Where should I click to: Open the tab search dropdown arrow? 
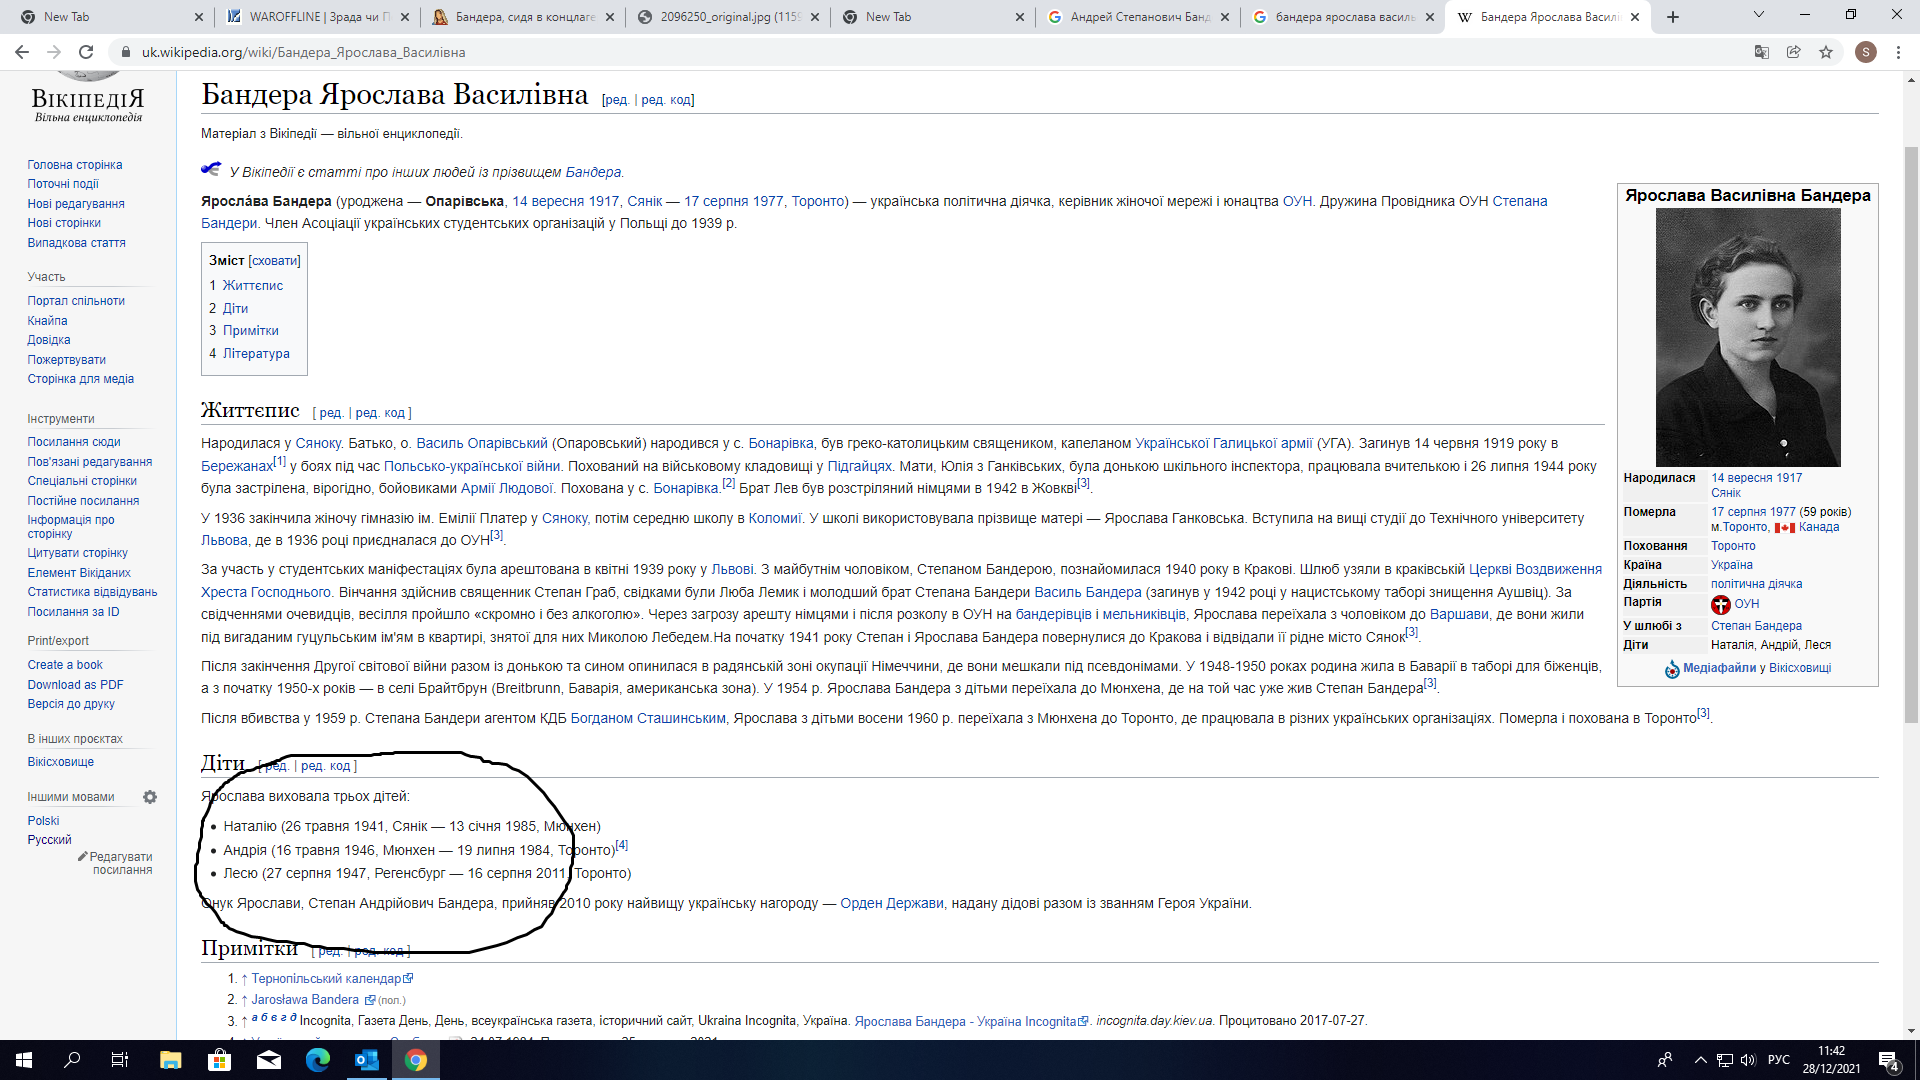[1758, 15]
